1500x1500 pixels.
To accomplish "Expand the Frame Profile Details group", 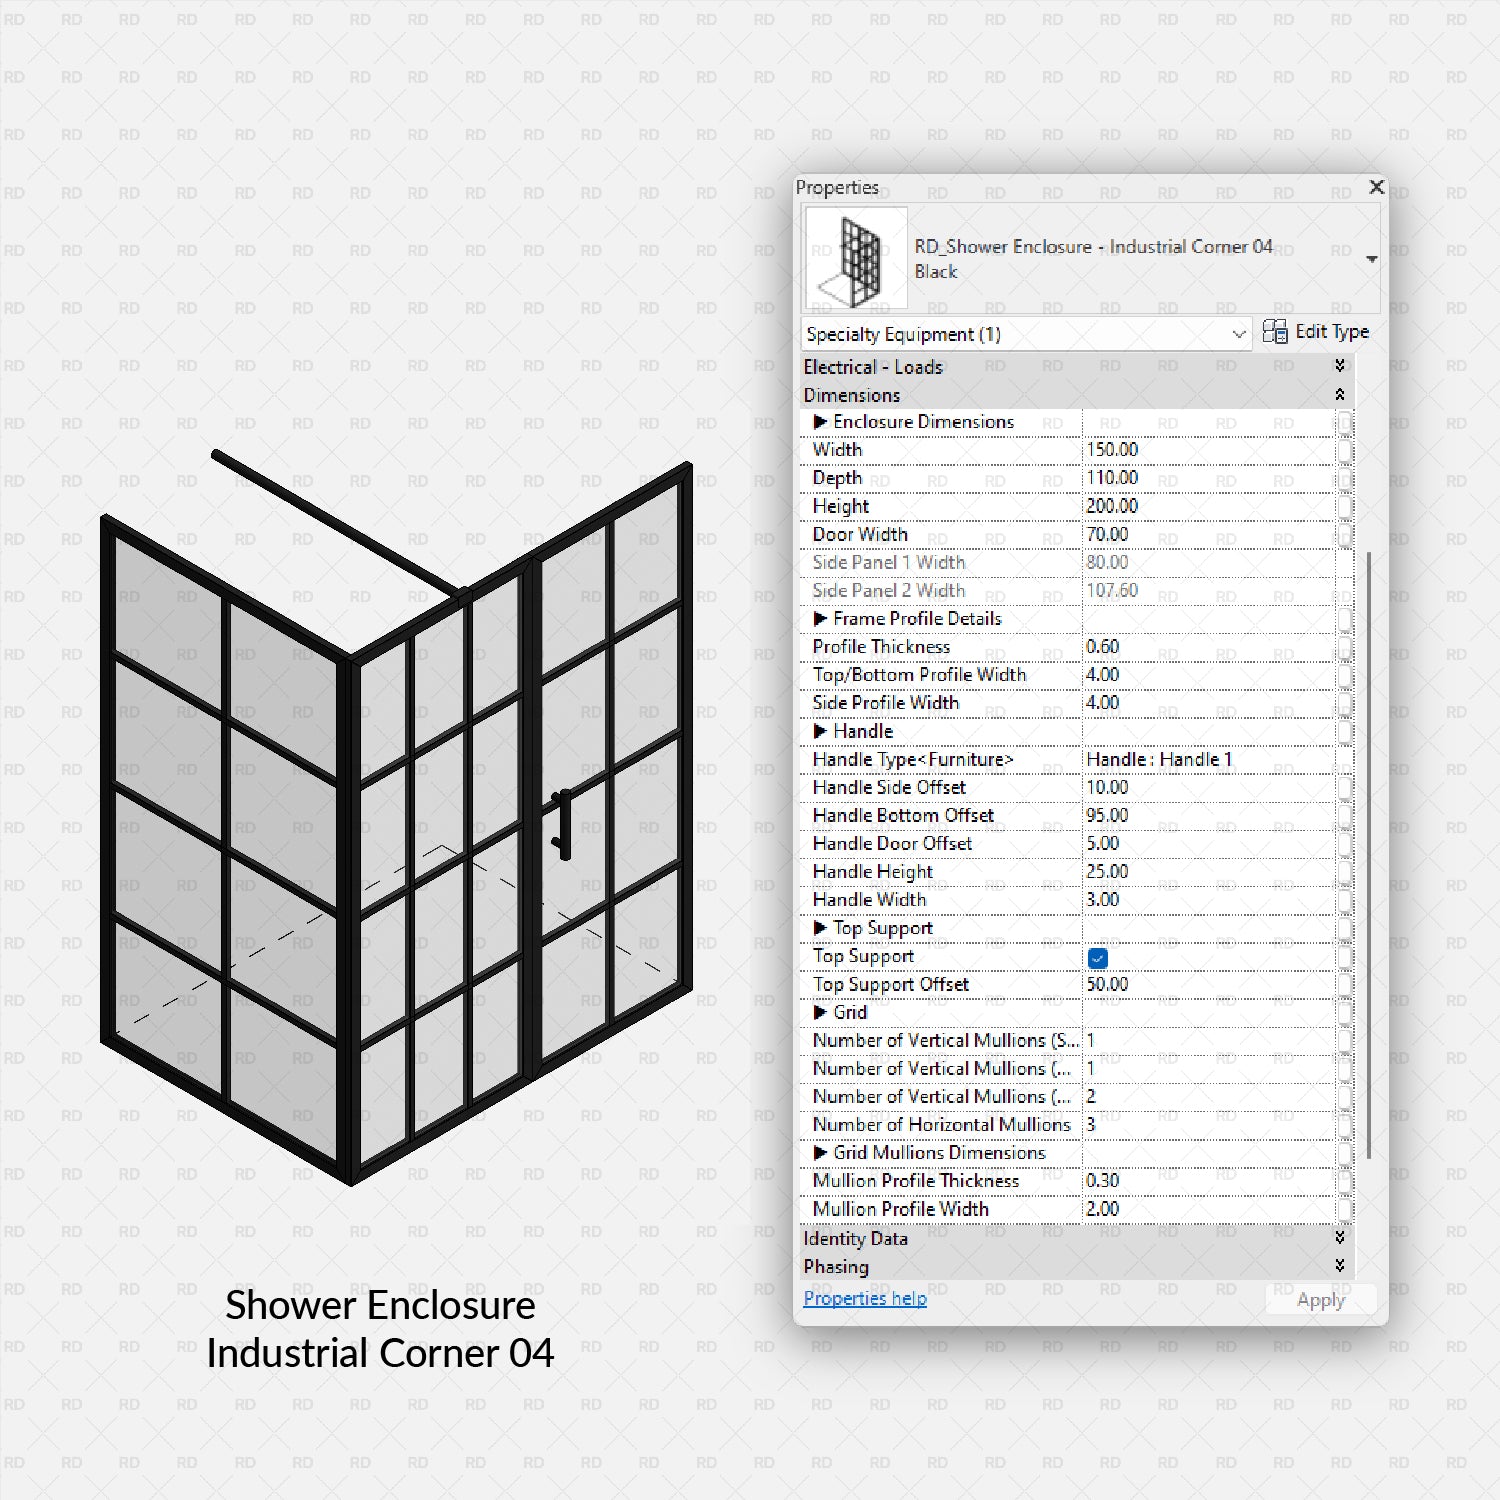I will pyautogui.click(x=820, y=618).
